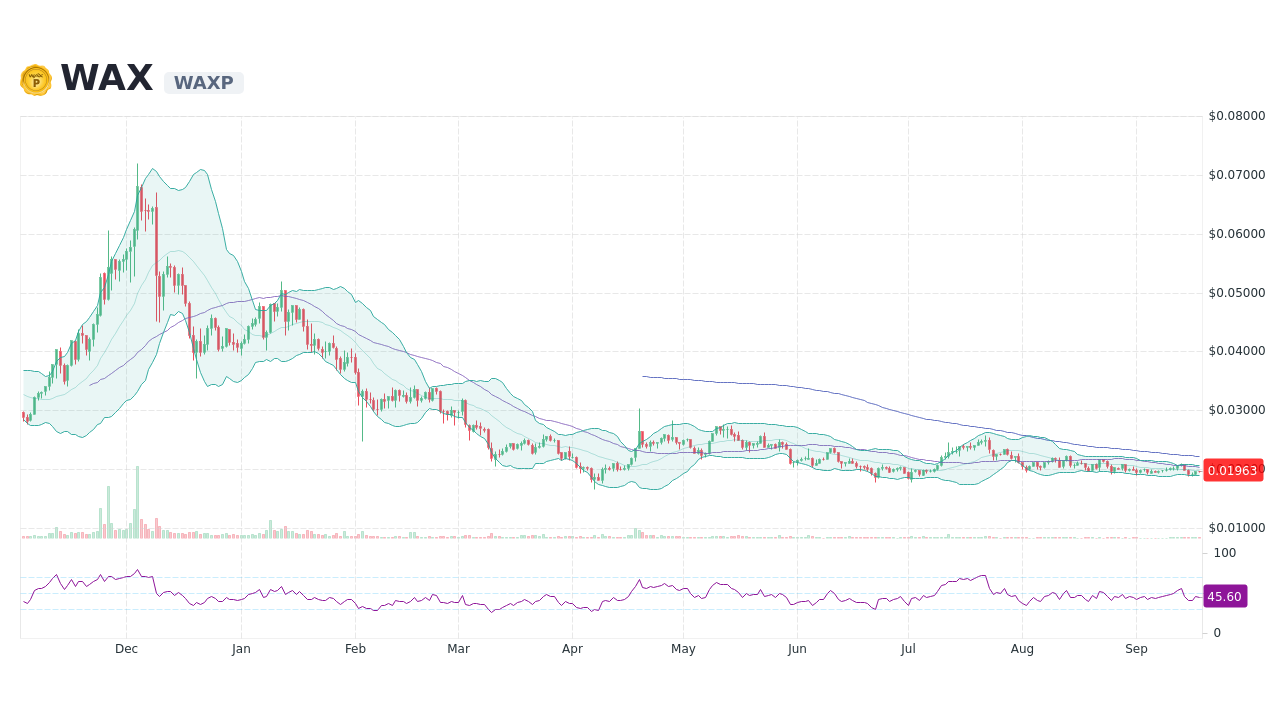Viewport: 1280px width, 720px height.
Task: Click the WAX title heading
Action: point(105,78)
